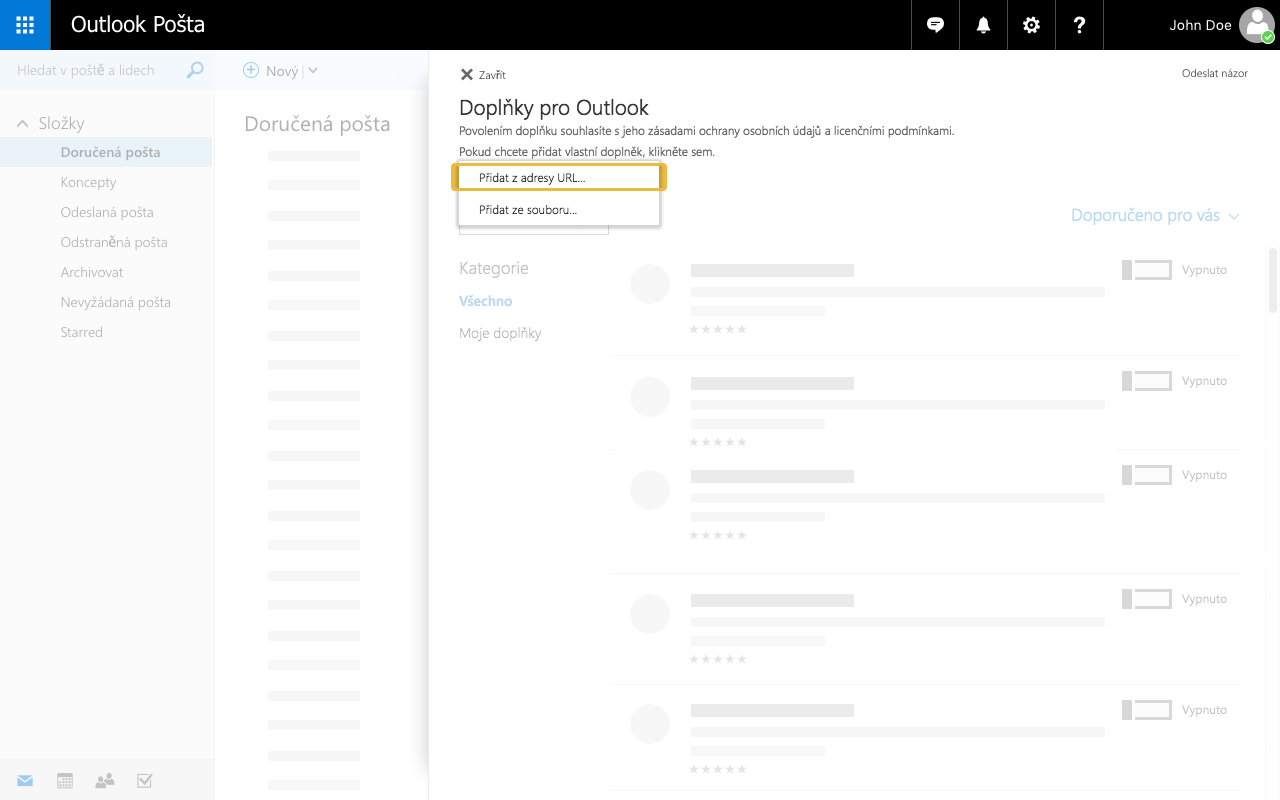Choose Přidat z adresy URL...
The width and height of the screenshot is (1280, 800).
pyautogui.click(x=559, y=177)
